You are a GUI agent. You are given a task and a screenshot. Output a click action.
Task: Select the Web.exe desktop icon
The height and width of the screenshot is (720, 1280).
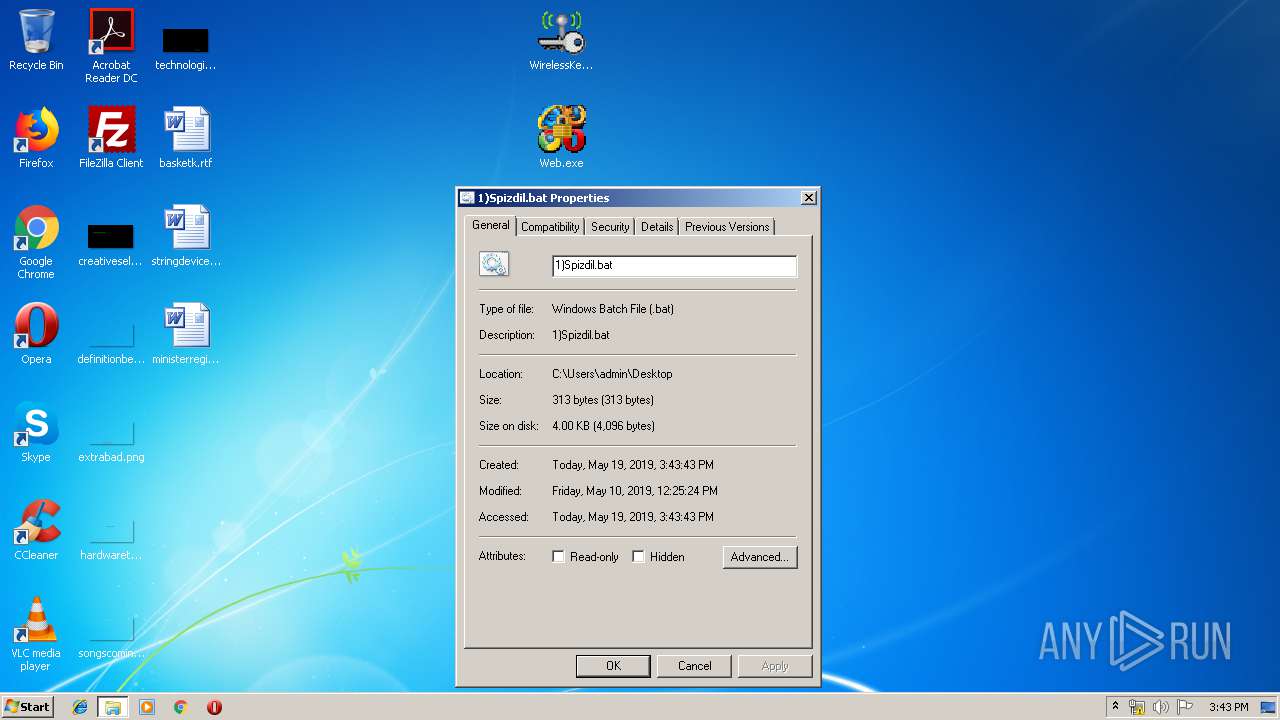(561, 137)
